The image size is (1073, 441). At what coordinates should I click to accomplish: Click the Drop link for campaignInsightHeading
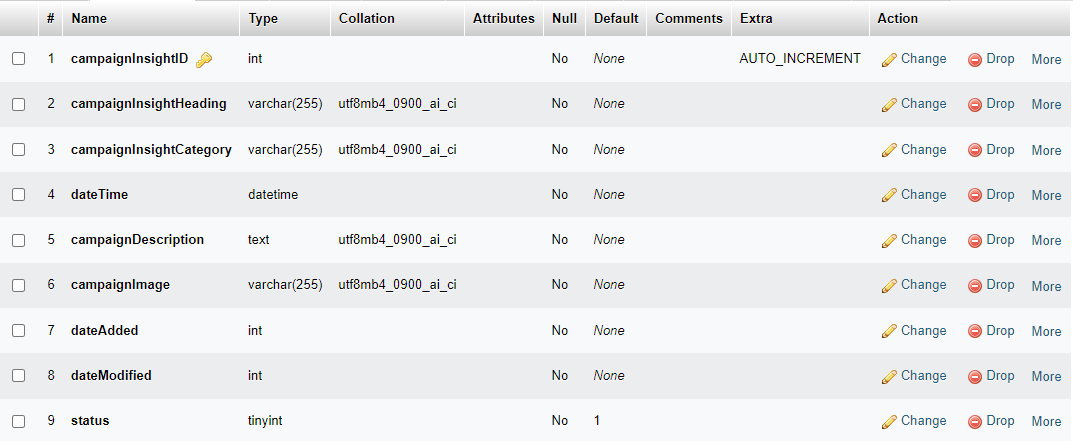tap(1000, 104)
